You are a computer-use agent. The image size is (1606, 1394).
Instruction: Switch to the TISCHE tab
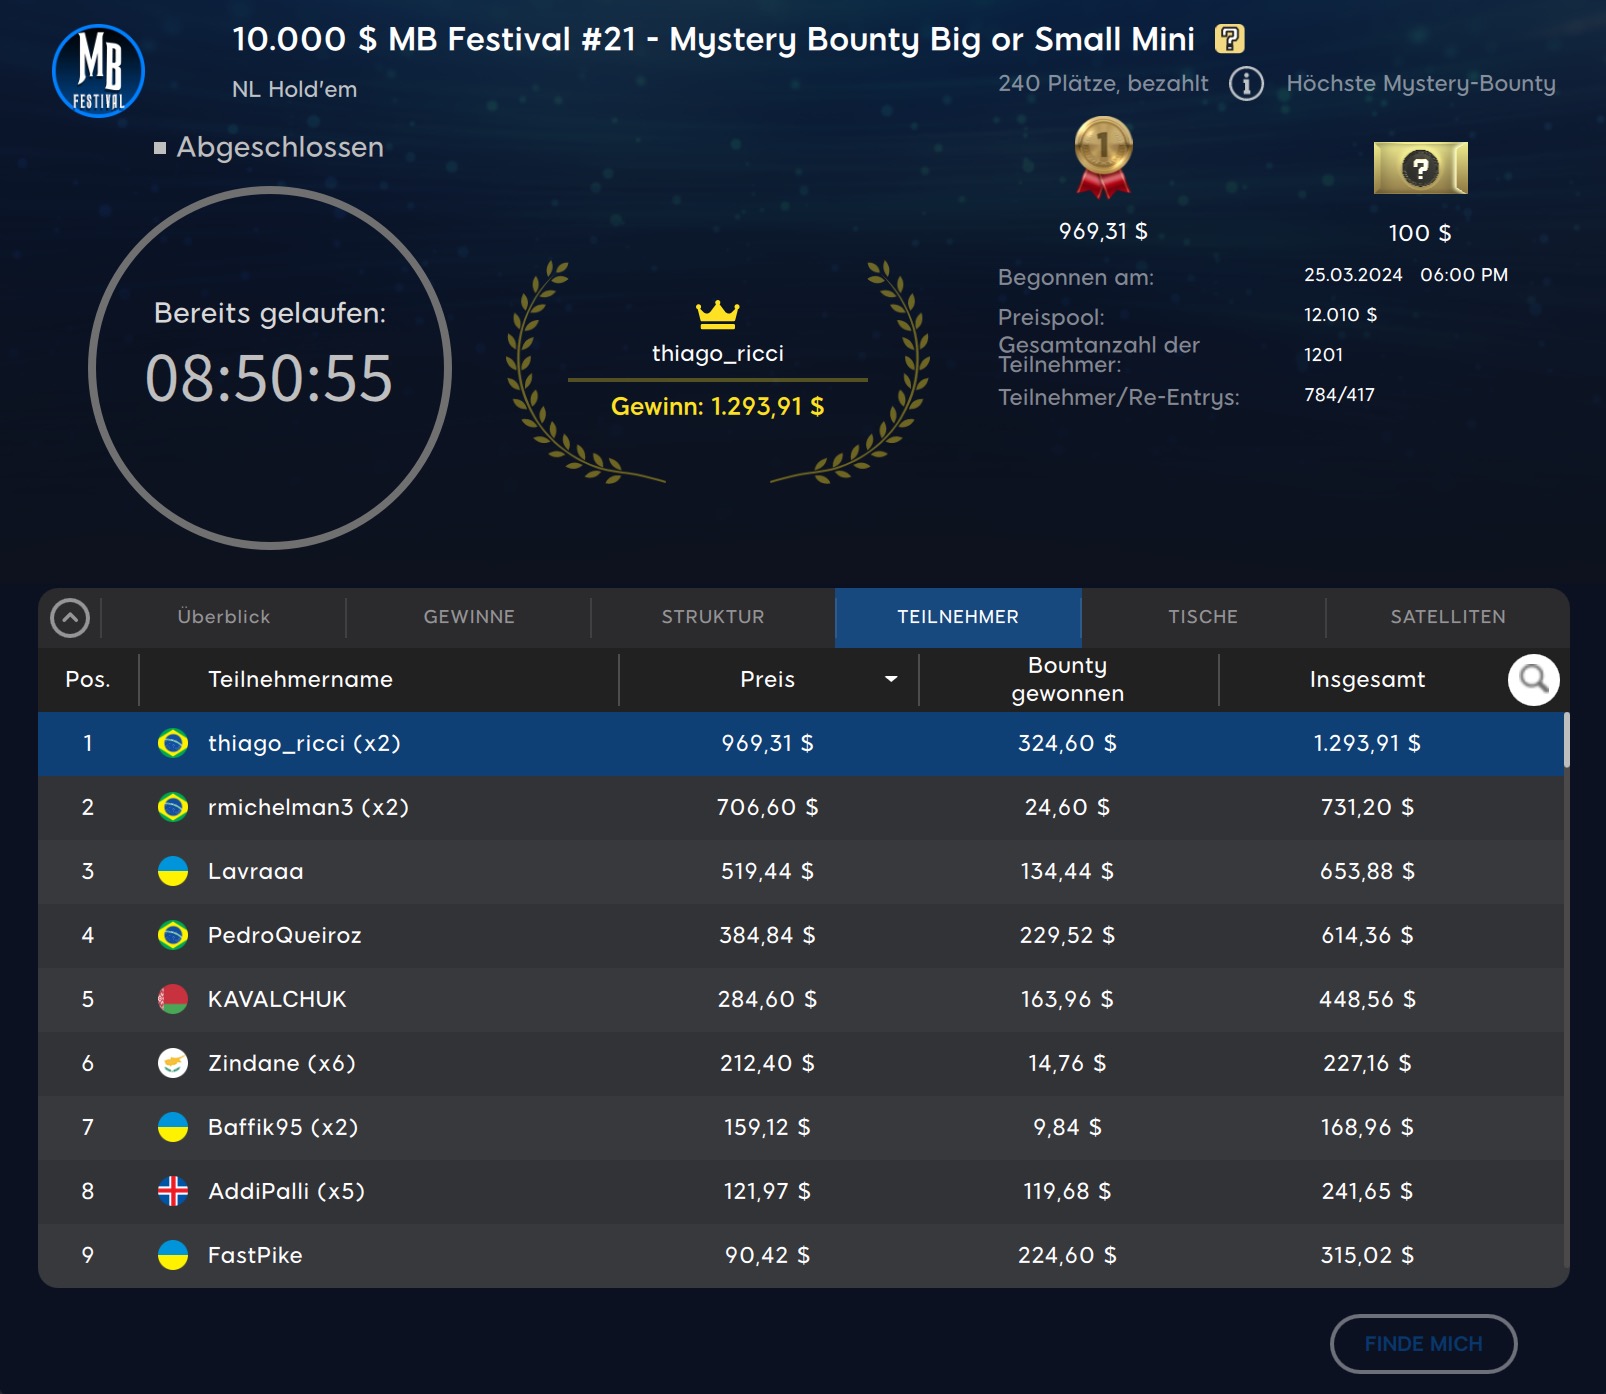[x=1203, y=617]
